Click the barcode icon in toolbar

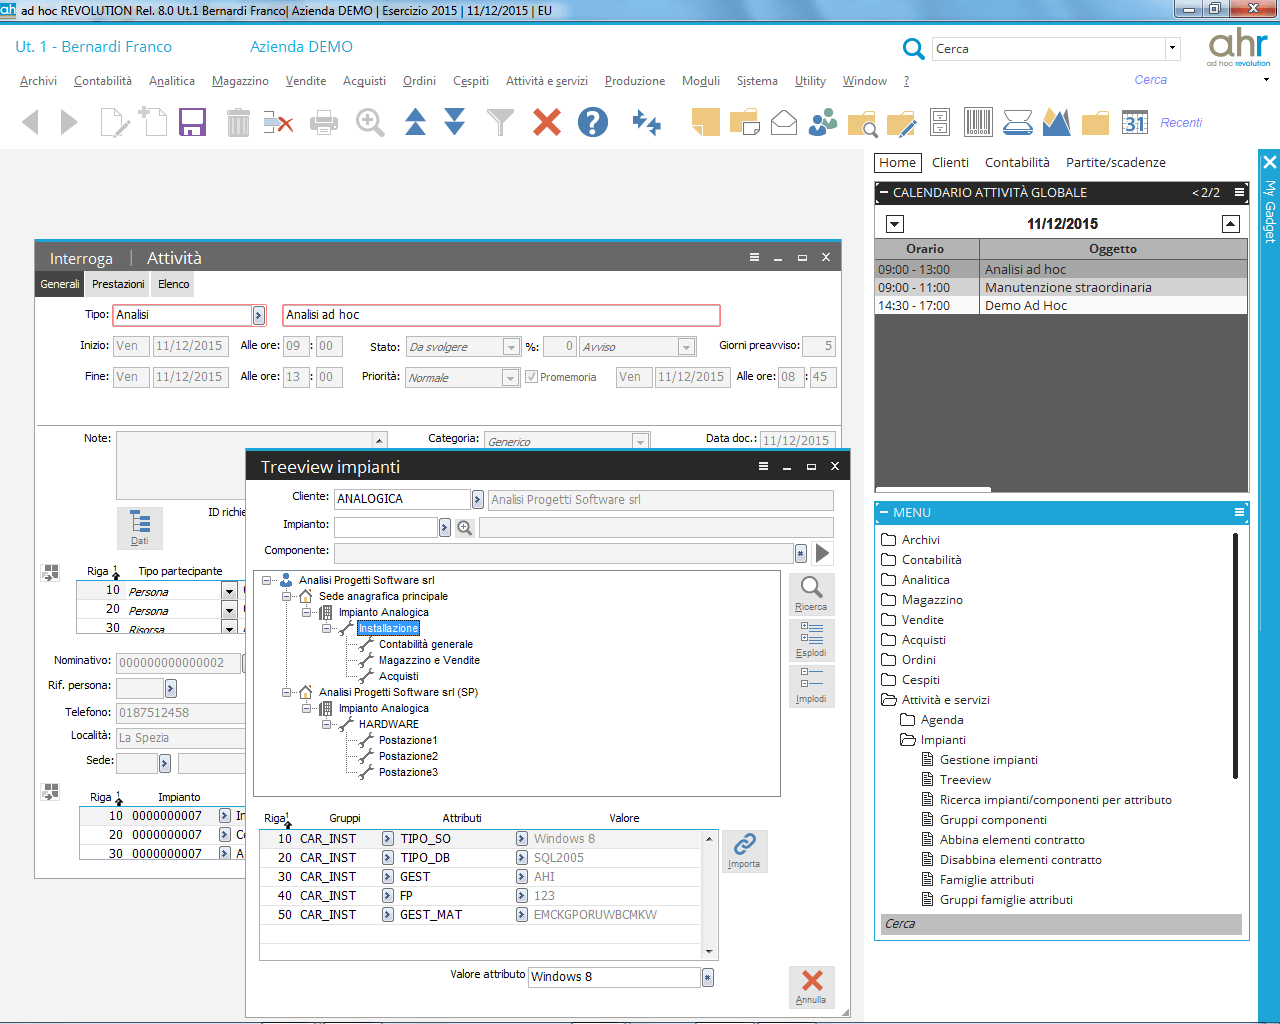[978, 122]
